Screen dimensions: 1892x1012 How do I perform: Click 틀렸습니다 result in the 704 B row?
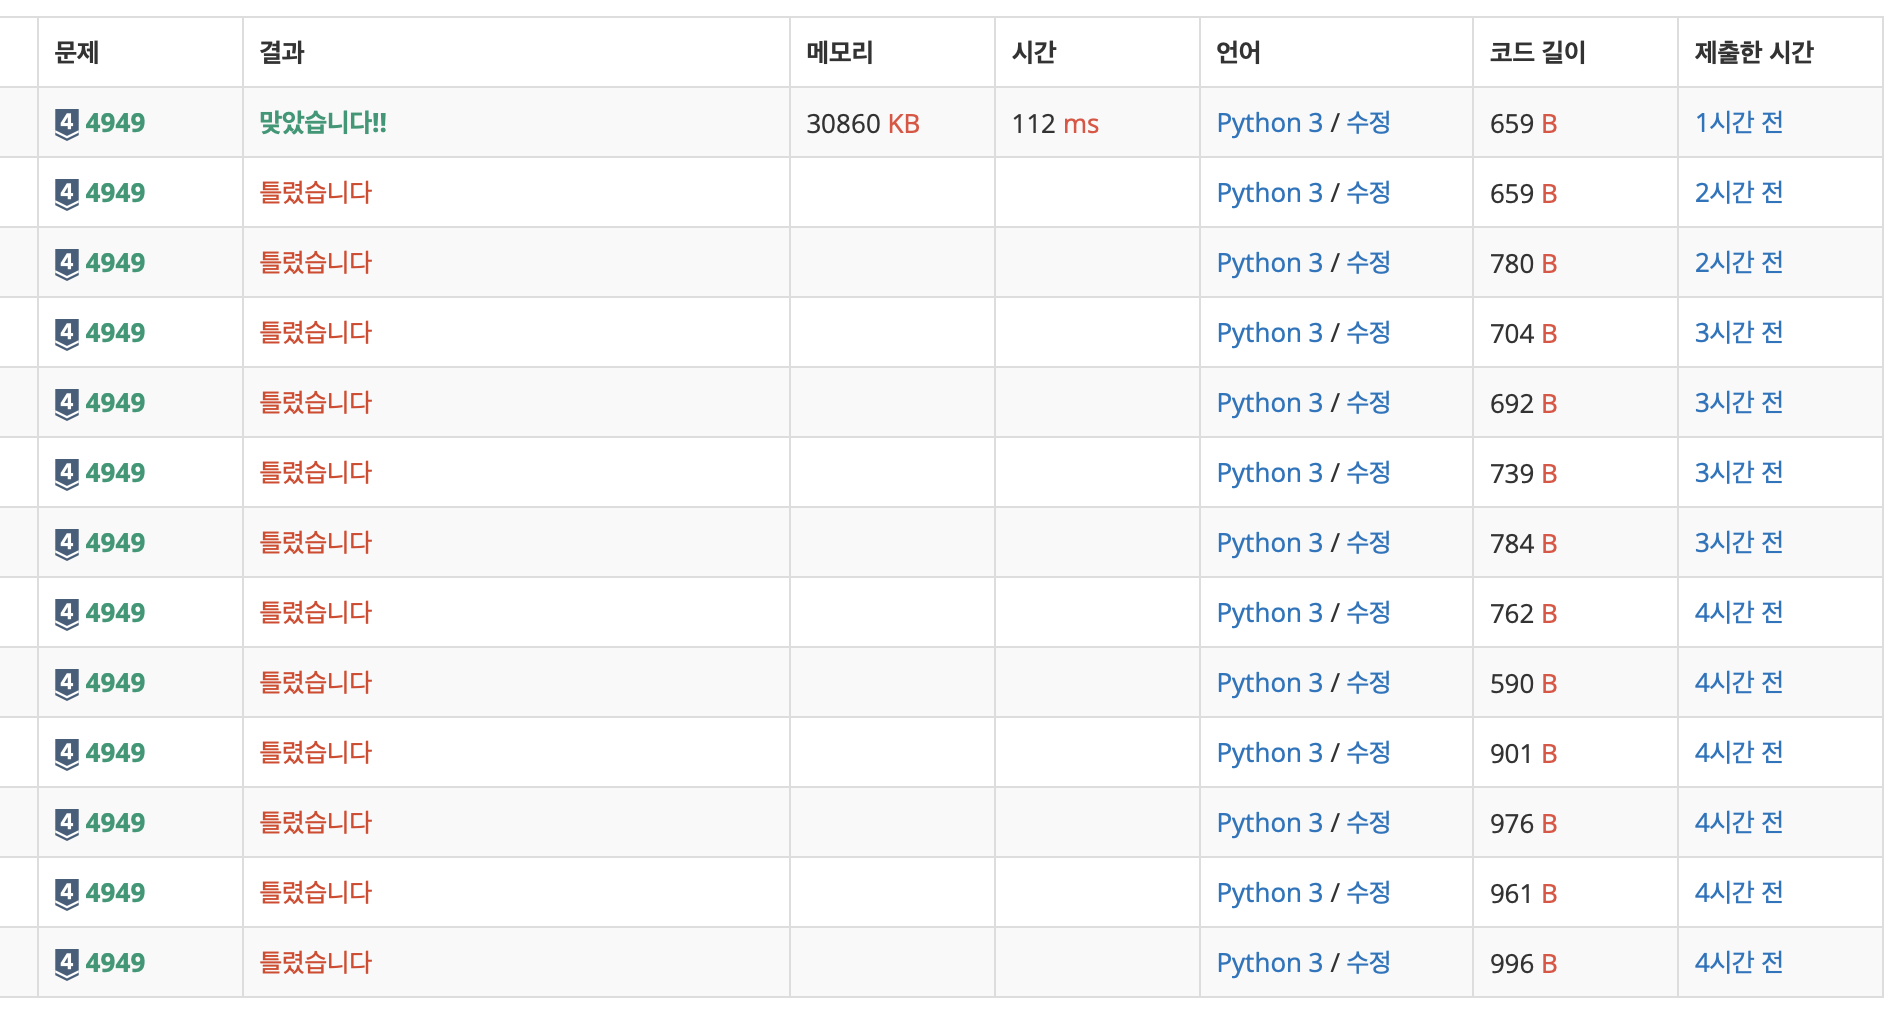click(x=316, y=333)
